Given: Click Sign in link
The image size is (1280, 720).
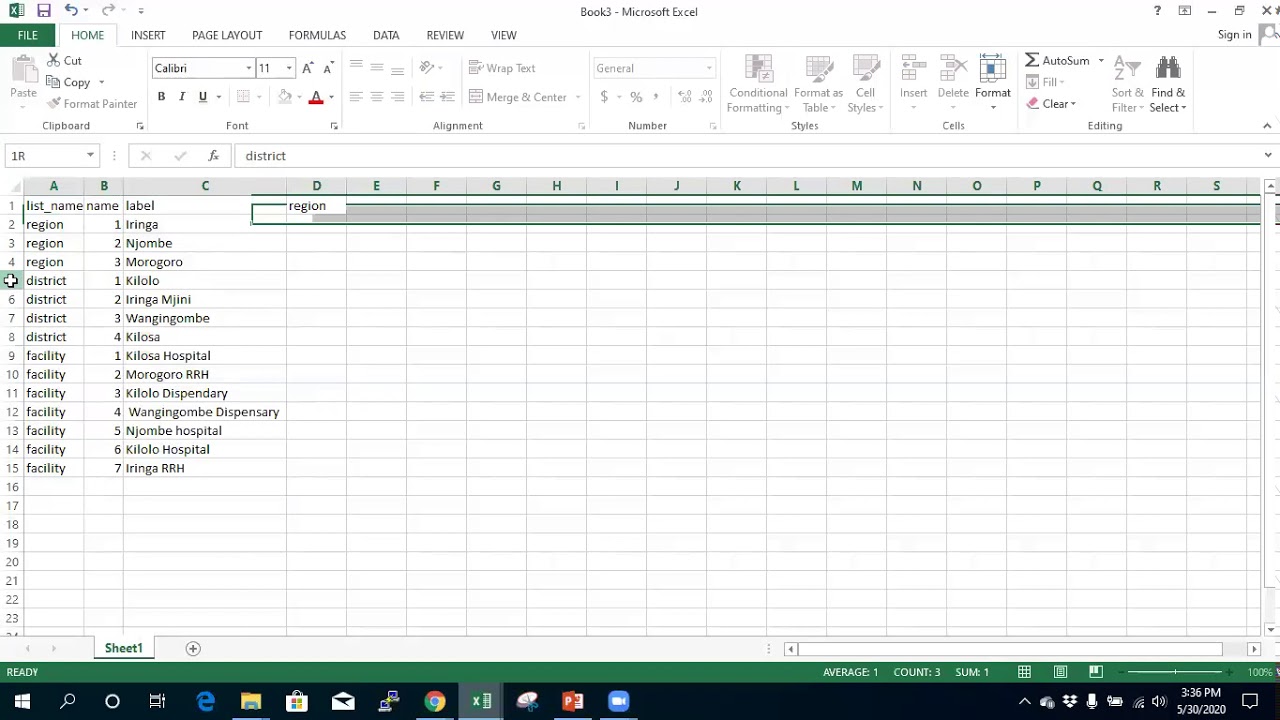Looking at the screenshot, I should [x=1234, y=35].
